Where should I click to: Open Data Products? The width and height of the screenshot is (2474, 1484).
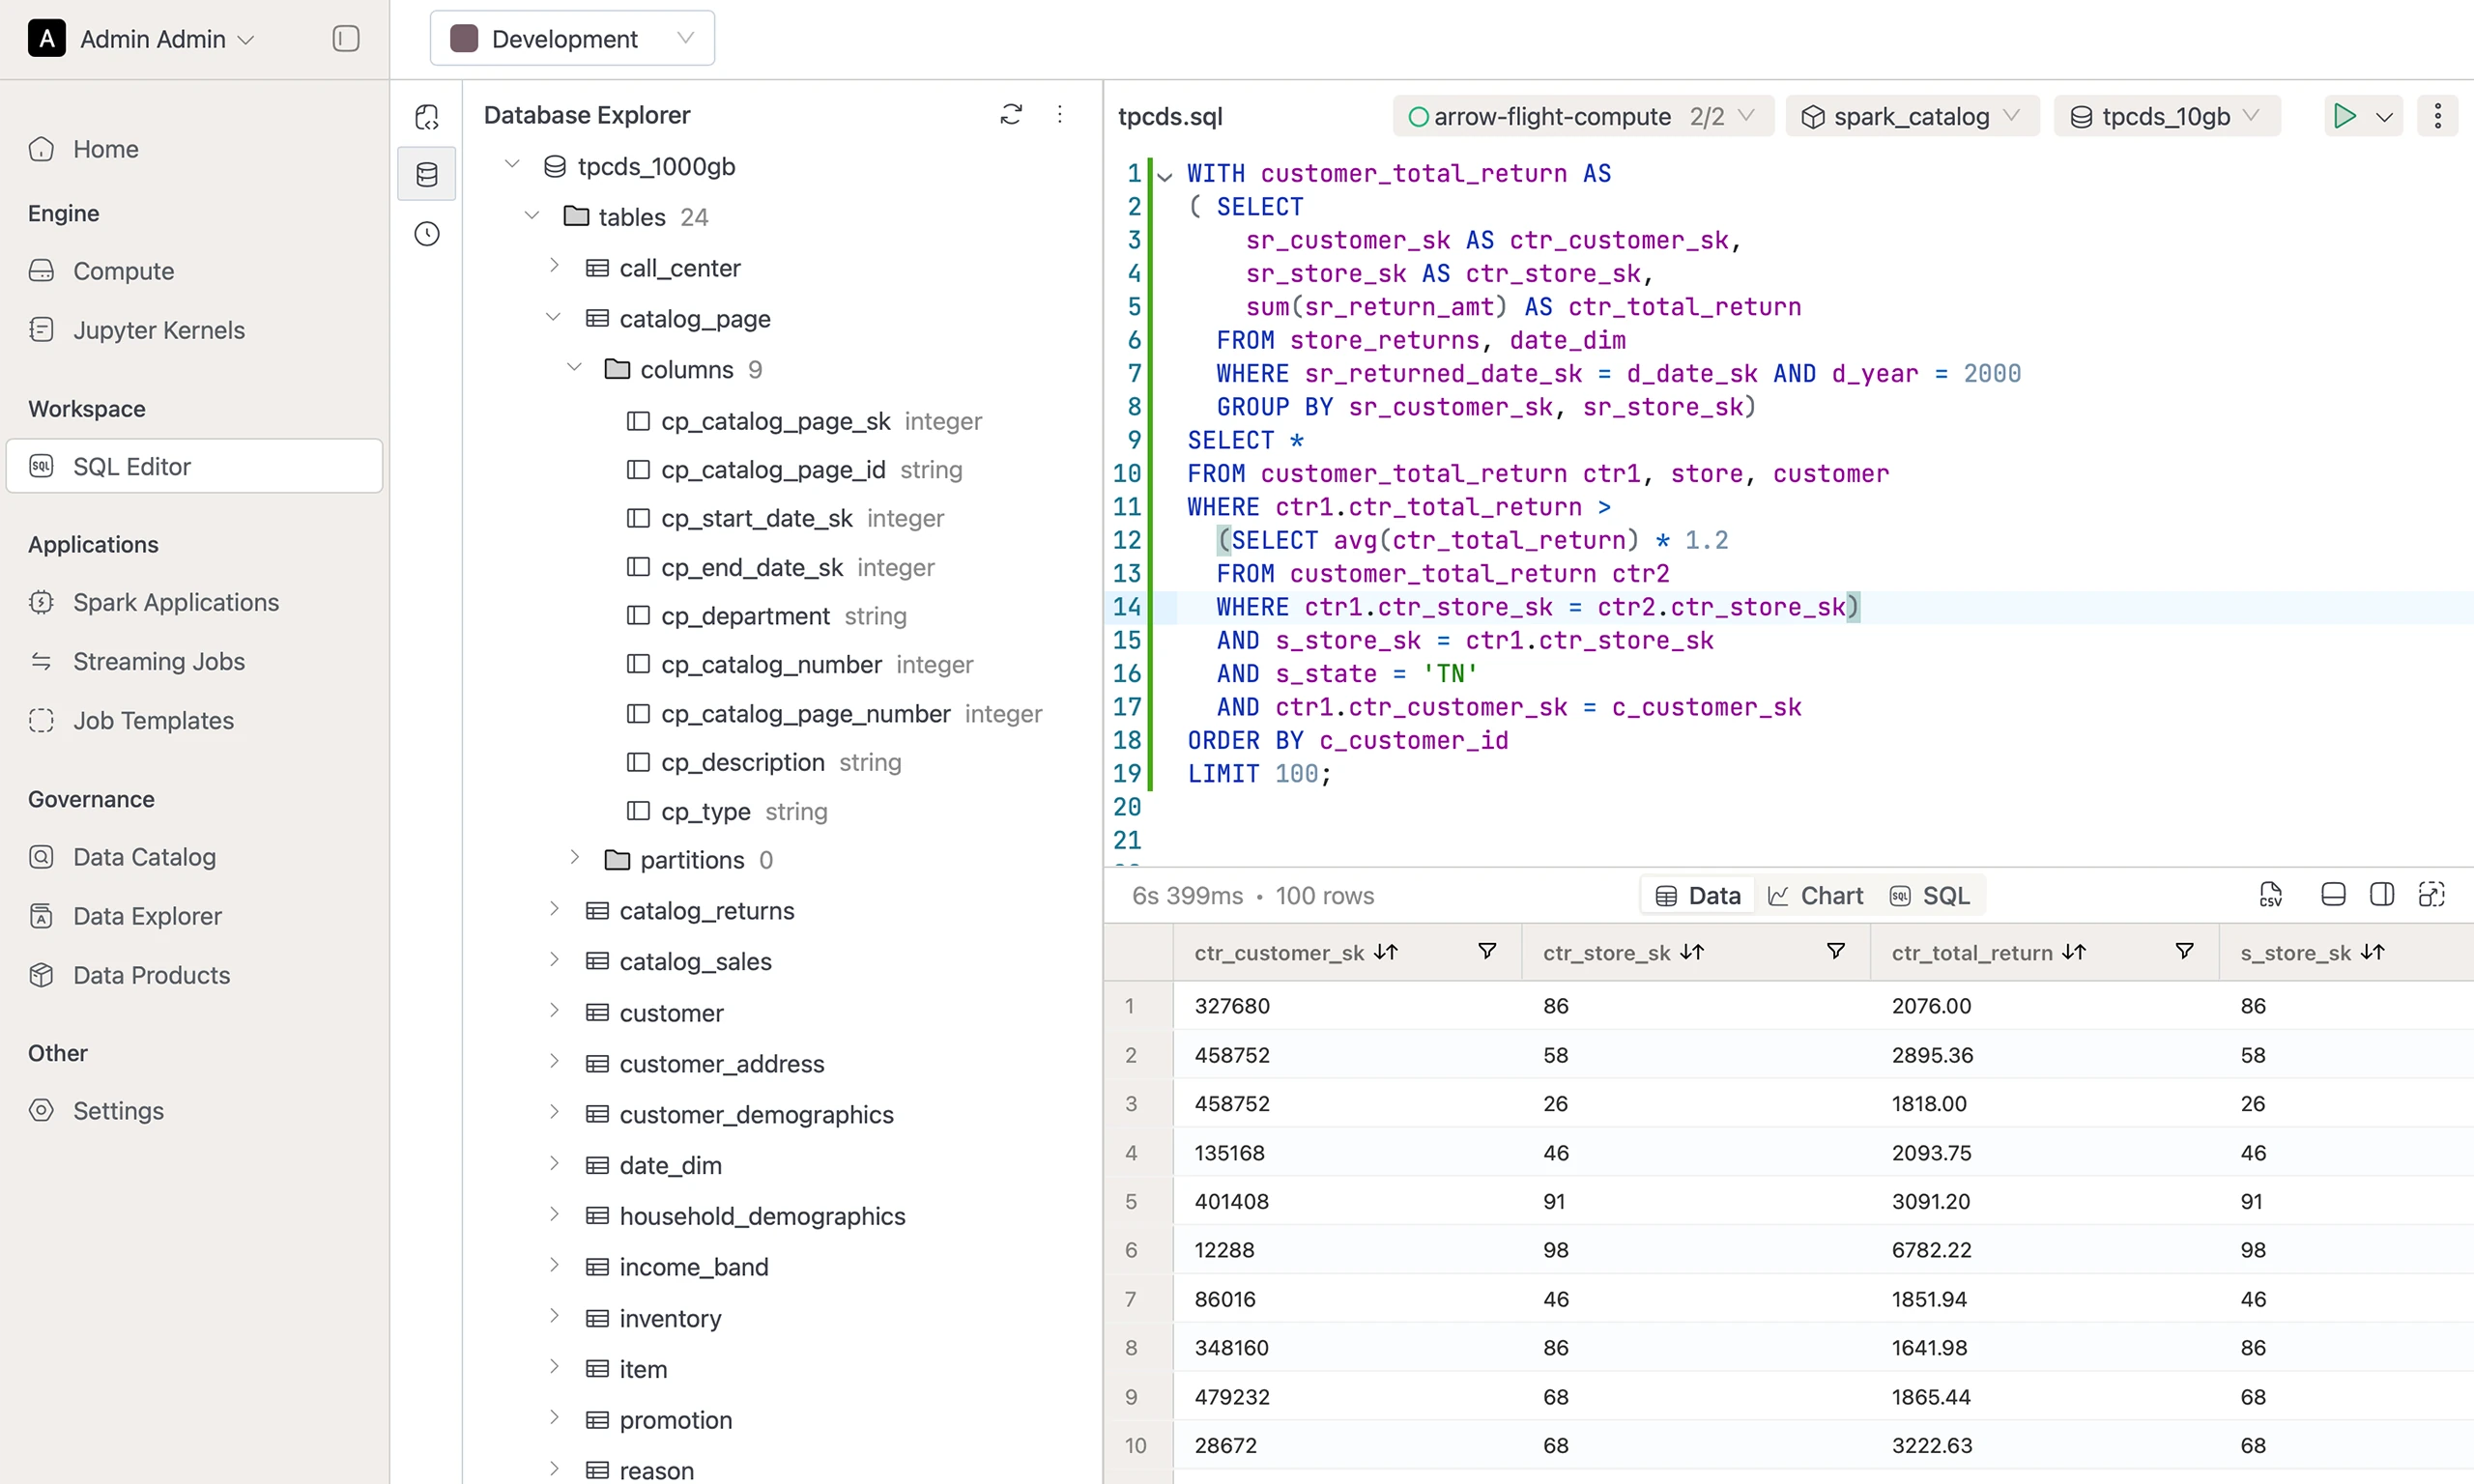(x=151, y=975)
